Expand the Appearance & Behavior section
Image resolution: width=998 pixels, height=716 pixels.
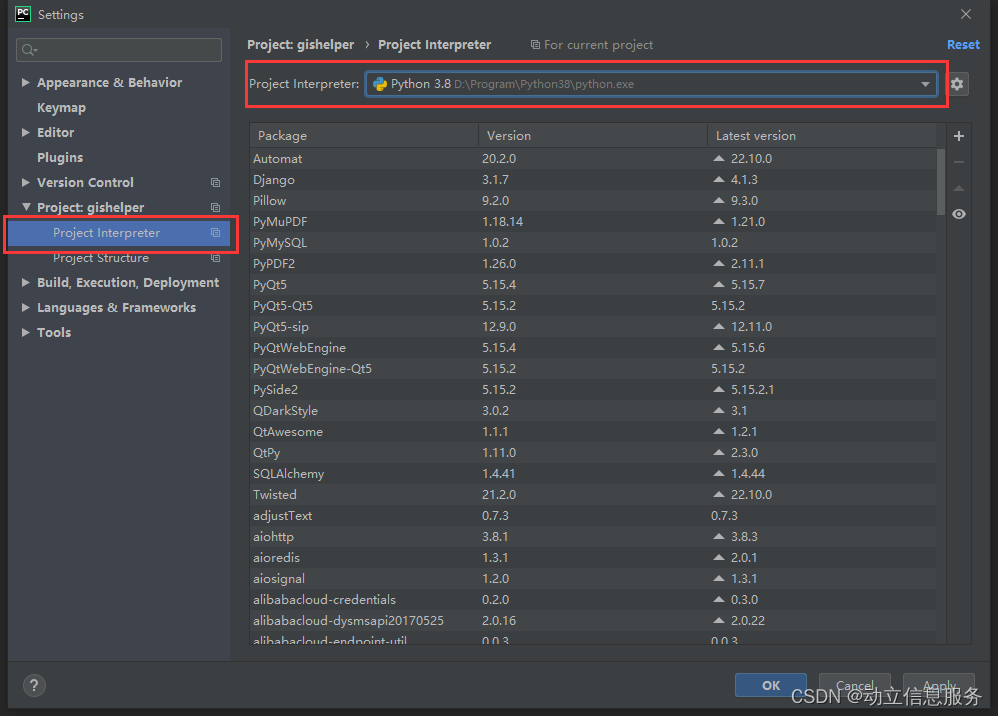coord(25,82)
